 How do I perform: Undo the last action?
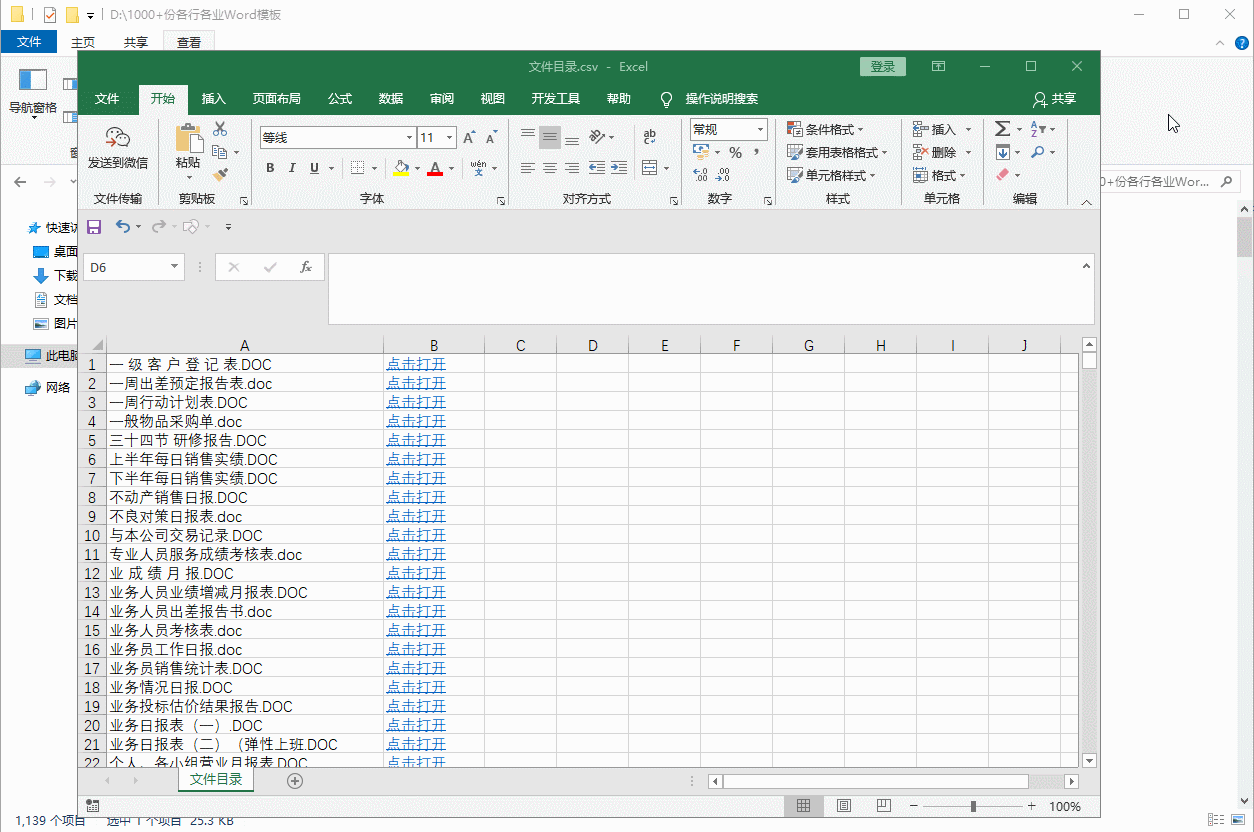(123, 227)
